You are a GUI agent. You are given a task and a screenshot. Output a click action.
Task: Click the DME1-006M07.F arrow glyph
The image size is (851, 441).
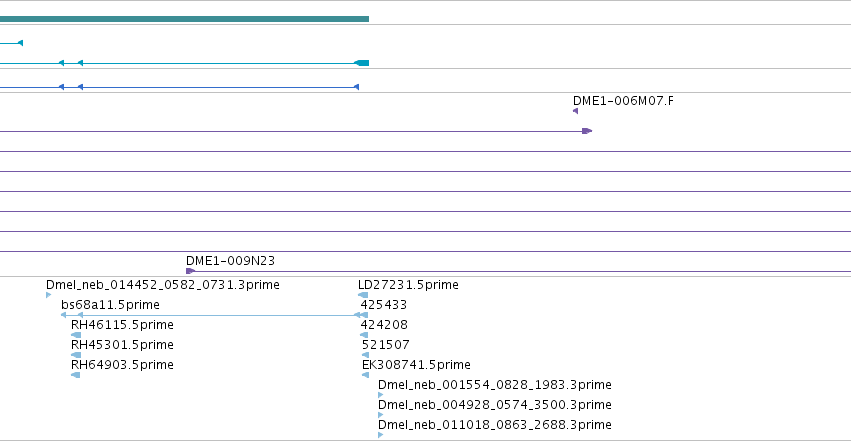(575, 111)
